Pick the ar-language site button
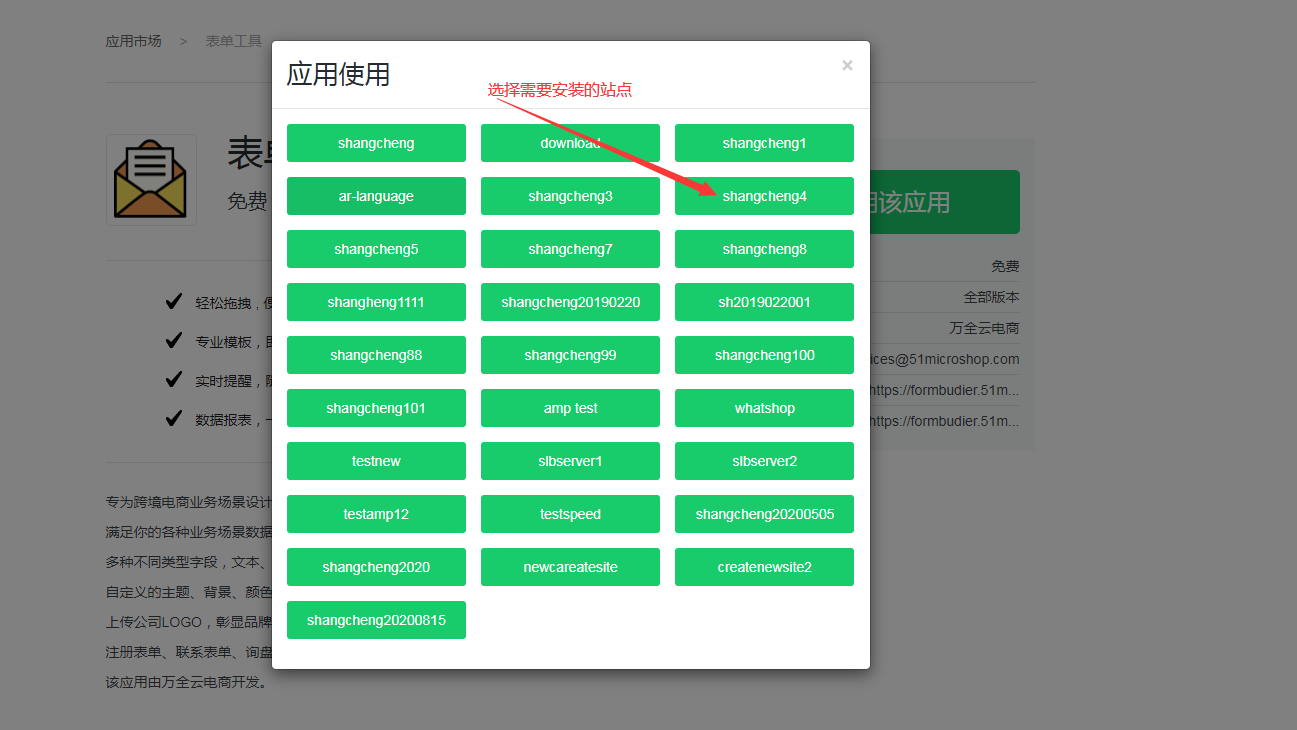Screen dimensions: 1297x730 coord(376,196)
